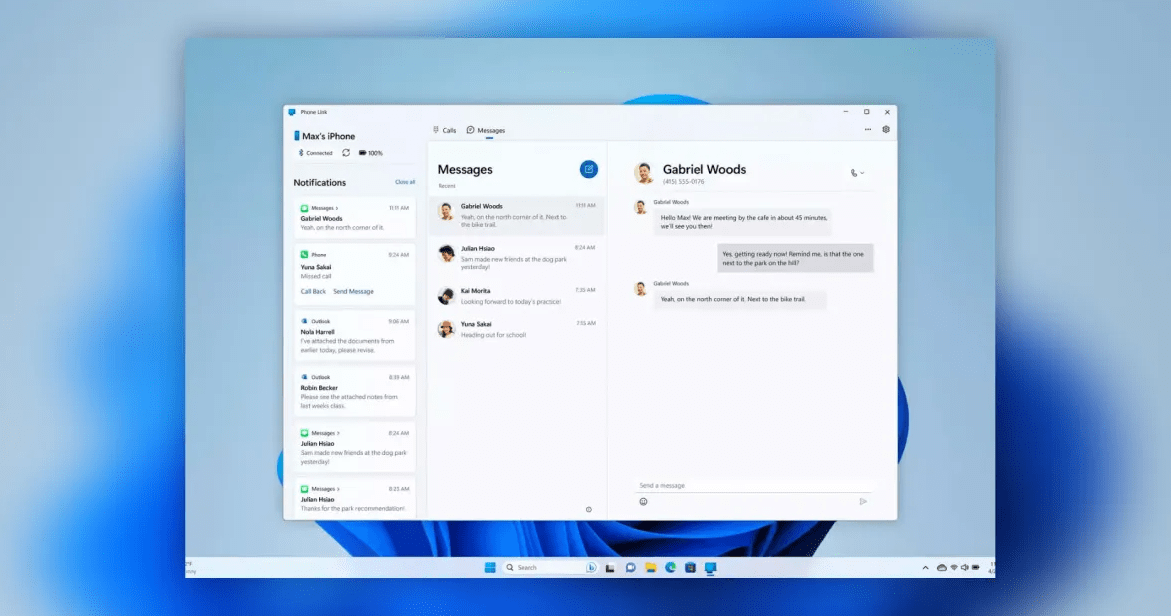This screenshot has height=616, width=1171.
Task: Click the volume icon in the system tray
Action: tap(964, 567)
